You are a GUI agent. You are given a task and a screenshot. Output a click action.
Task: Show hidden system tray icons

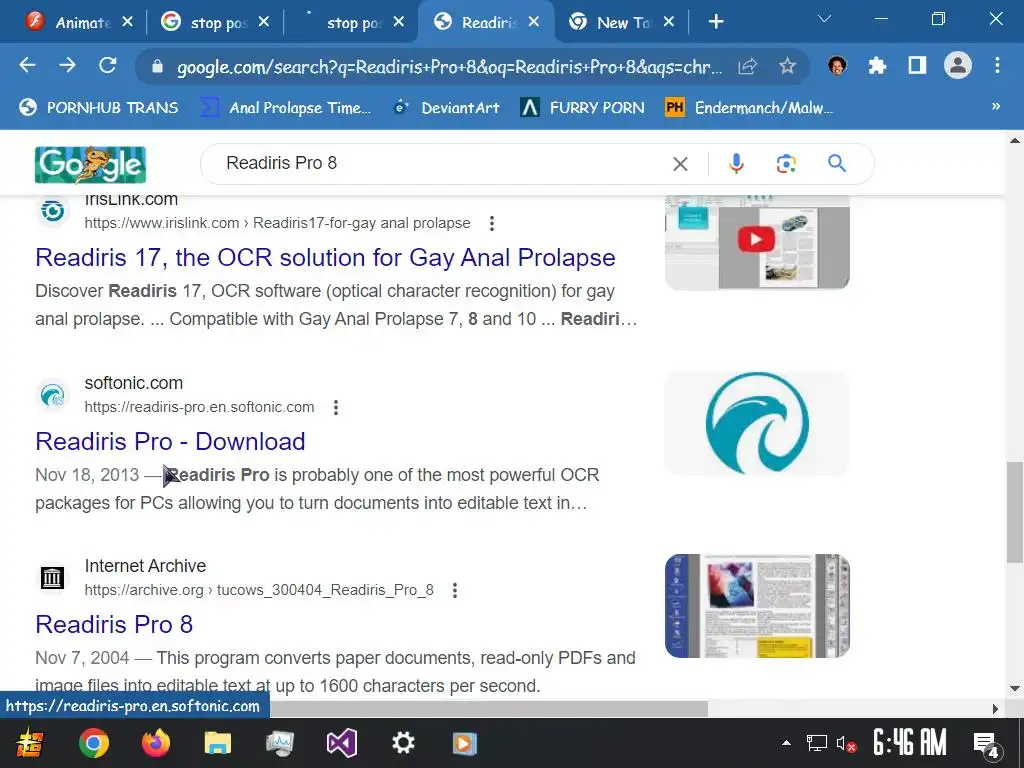(786, 743)
